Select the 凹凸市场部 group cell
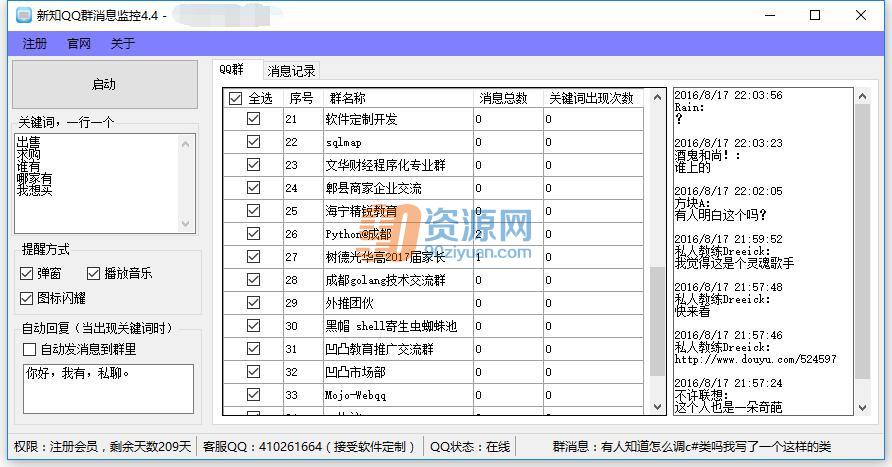The height and width of the screenshot is (467, 892). click(x=398, y=372)
